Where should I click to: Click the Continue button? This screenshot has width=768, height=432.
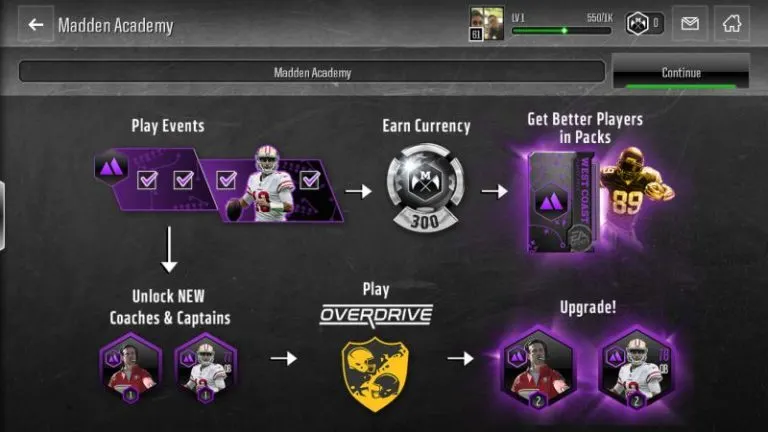click(x=681, y=72)
